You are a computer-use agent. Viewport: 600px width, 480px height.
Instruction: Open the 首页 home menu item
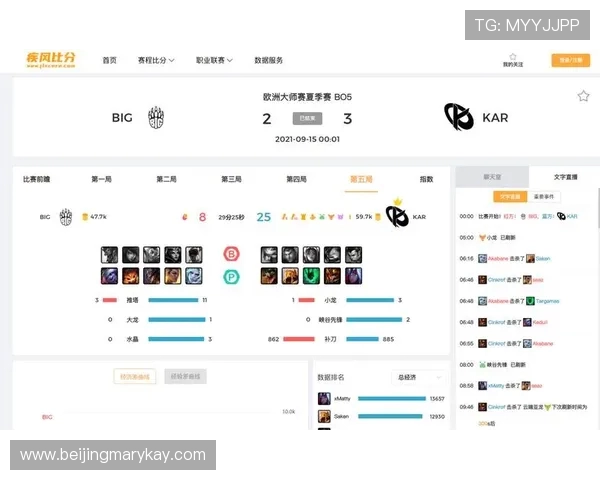click(x=109, y=60)
